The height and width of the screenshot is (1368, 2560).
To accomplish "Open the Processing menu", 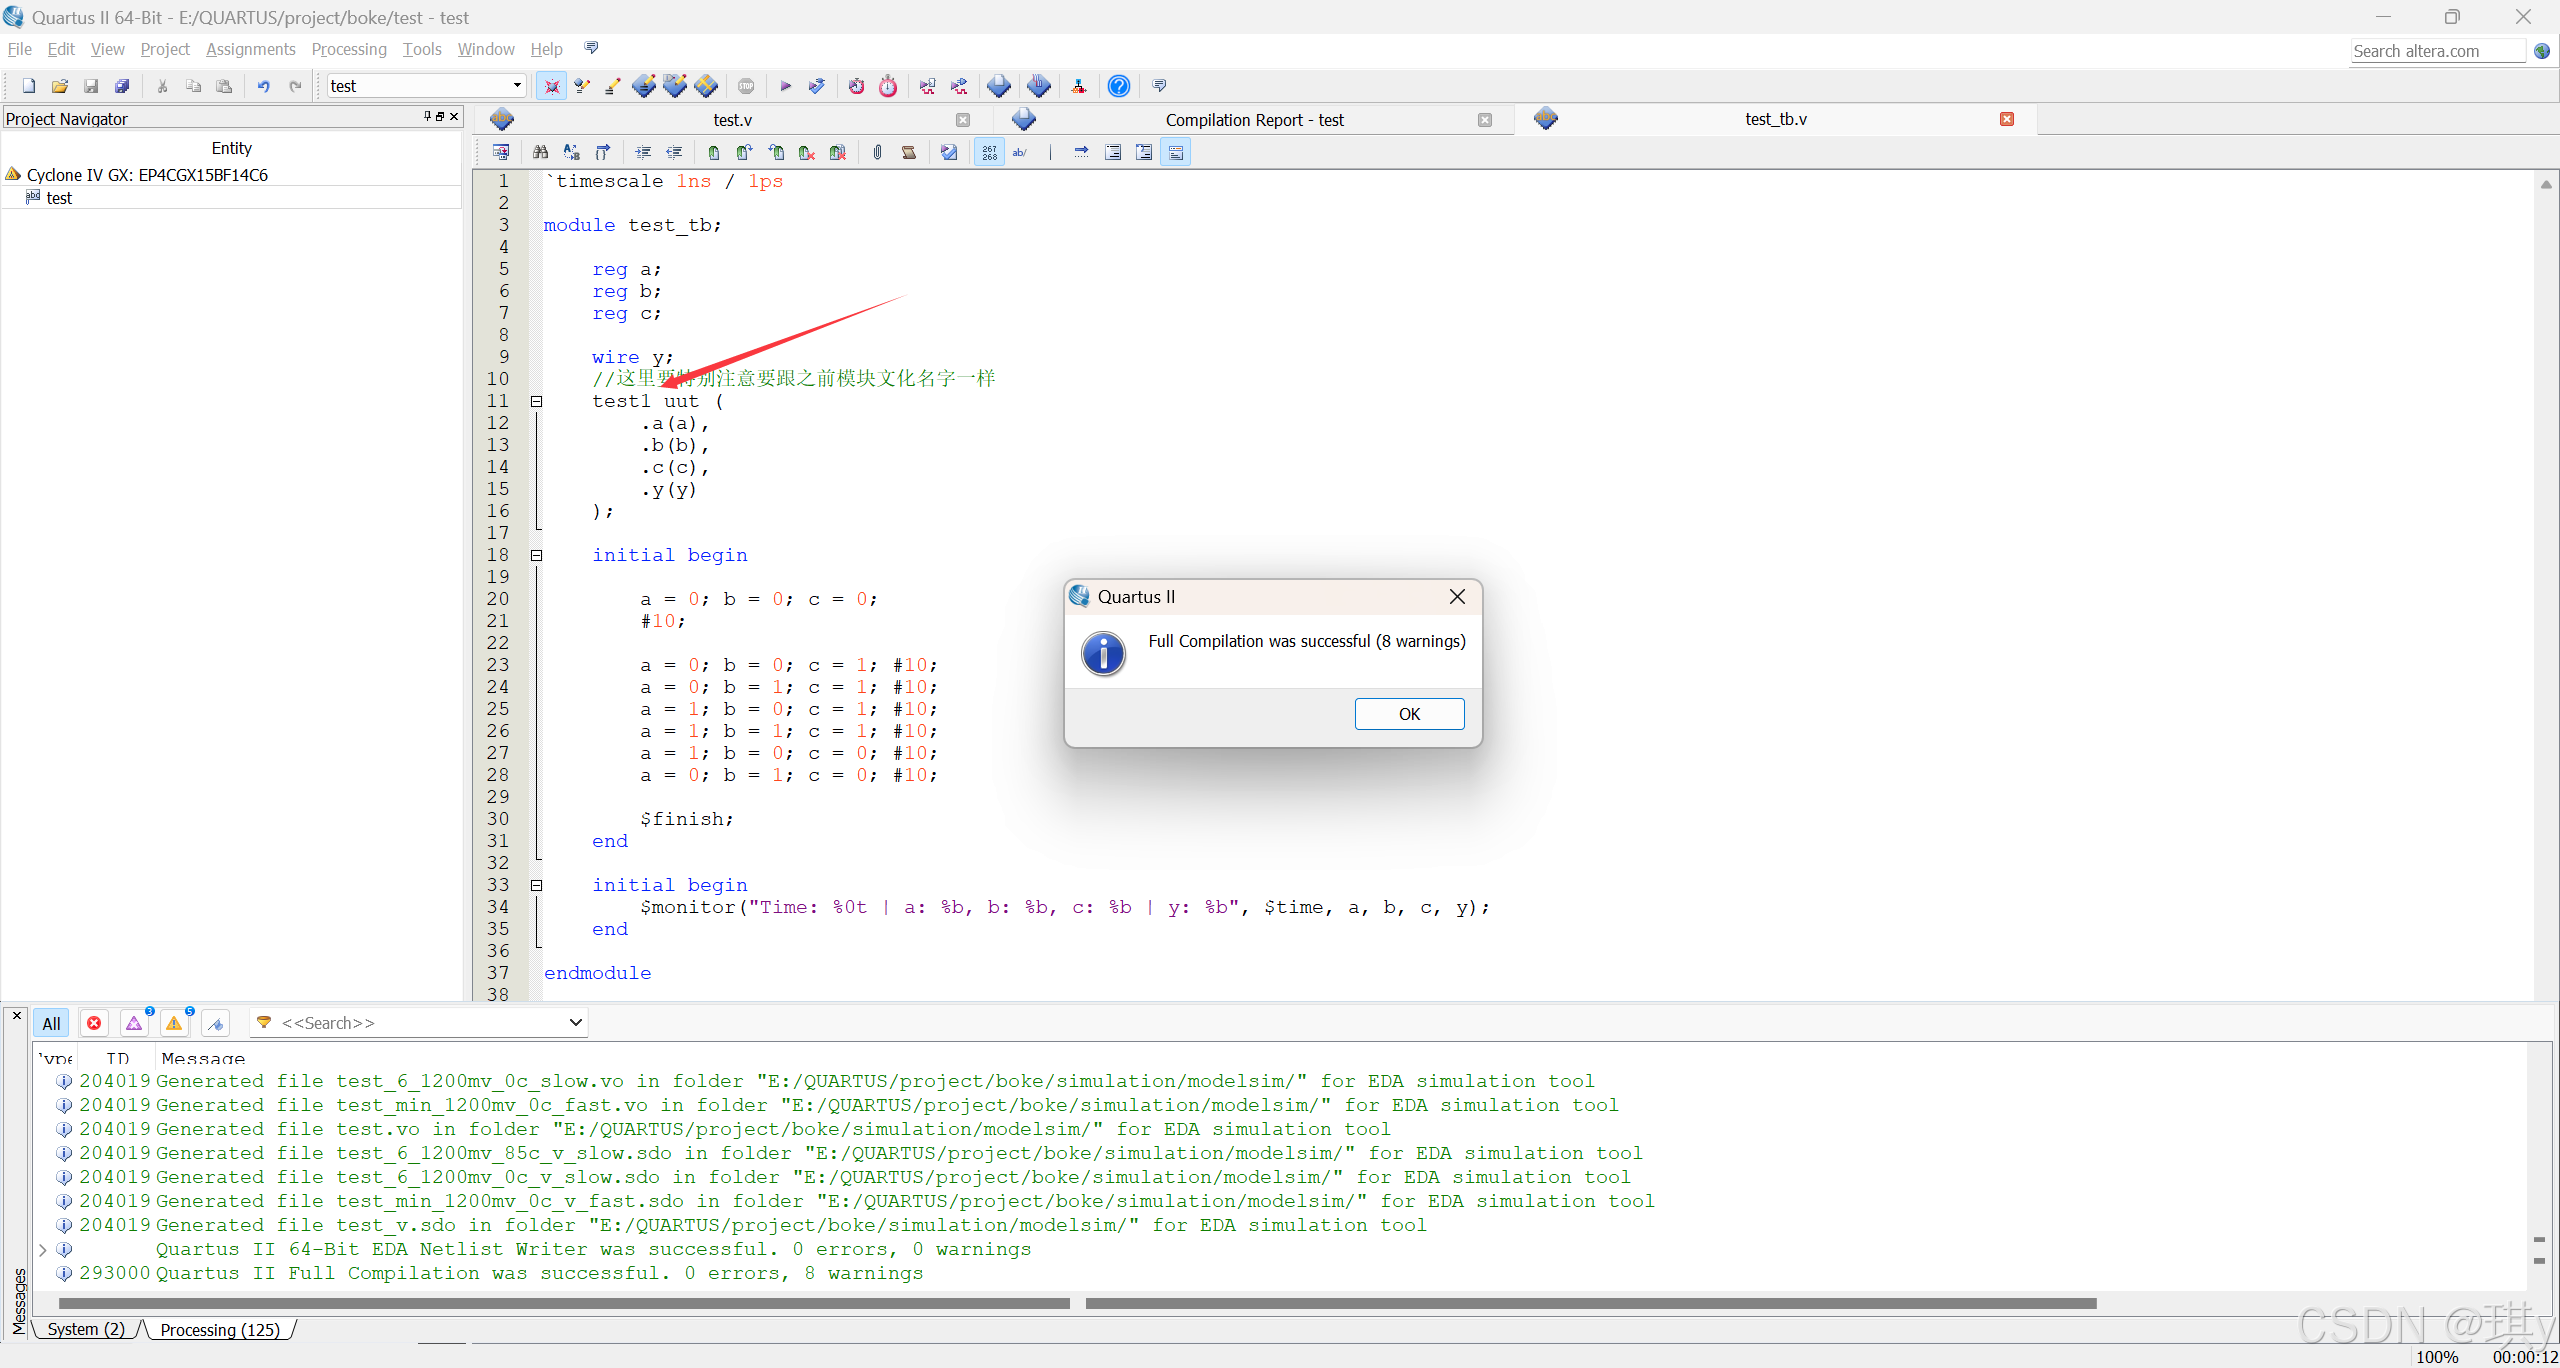I will click(348, 49).
